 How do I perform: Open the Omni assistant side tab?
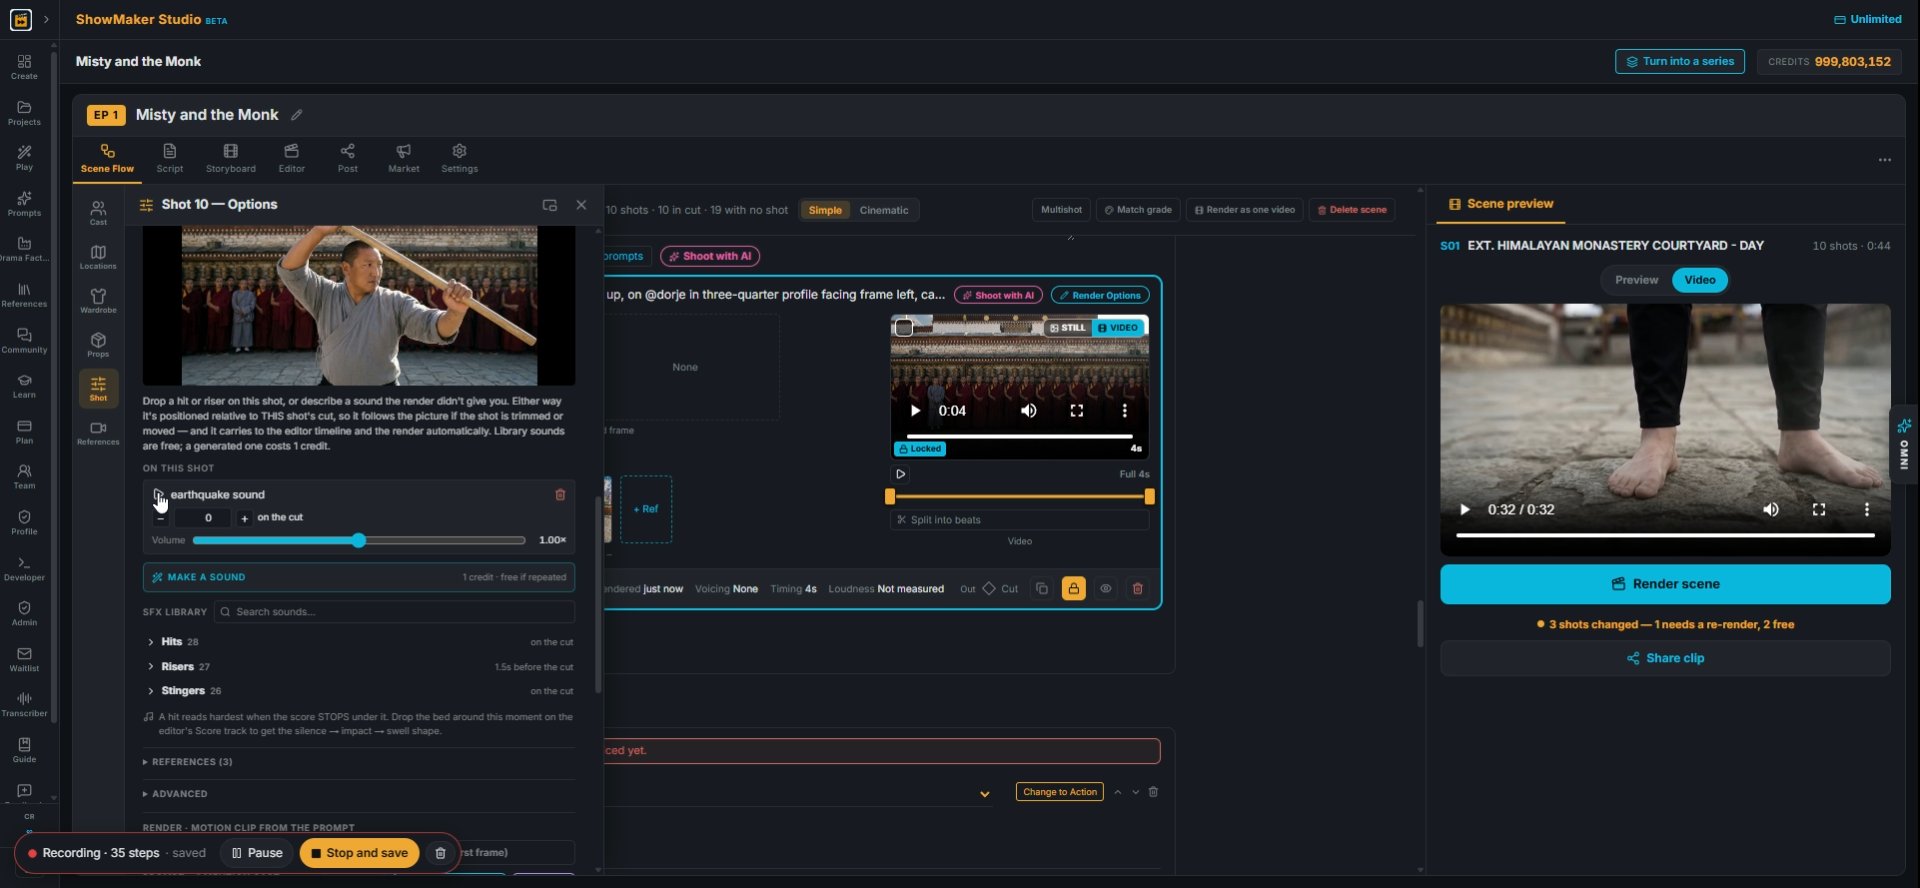click(1904, 444)
